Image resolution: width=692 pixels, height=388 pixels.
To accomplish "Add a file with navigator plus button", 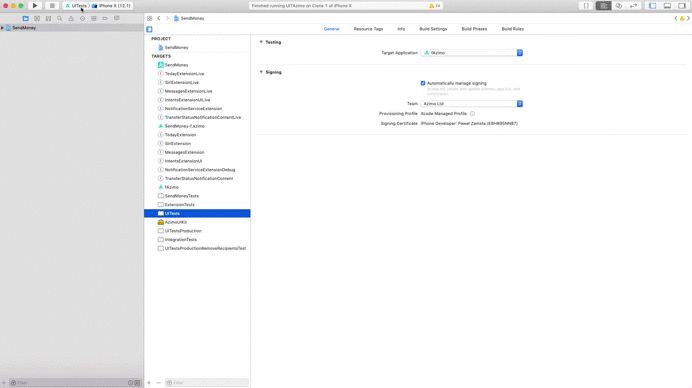I will 4,383.
